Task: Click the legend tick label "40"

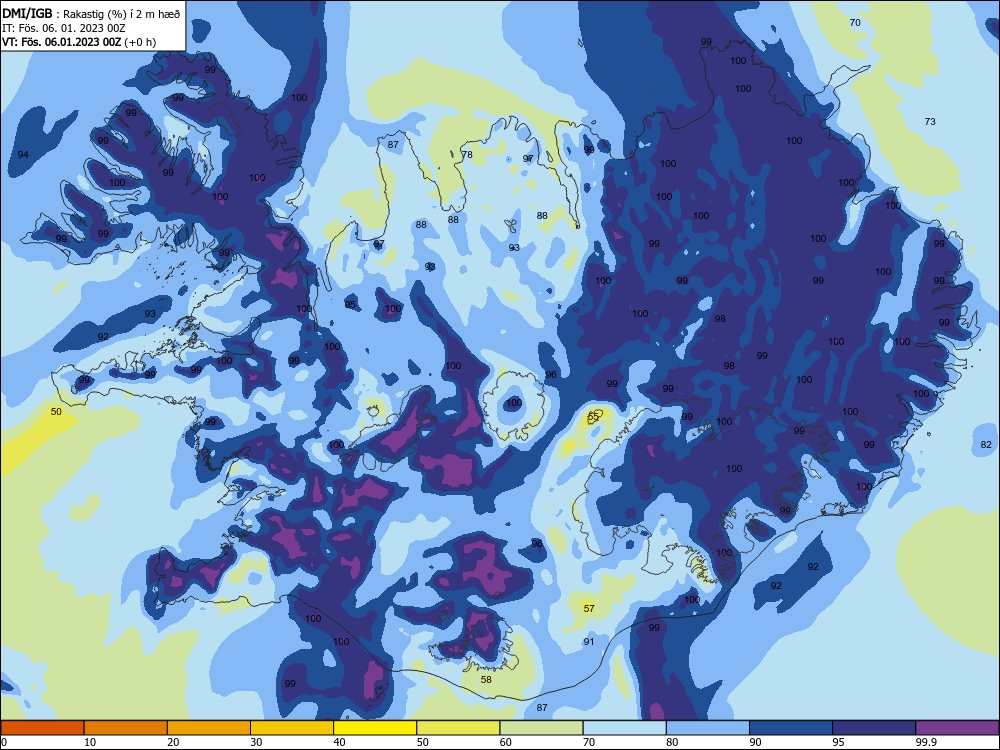Action: click(x=339, y=742)
